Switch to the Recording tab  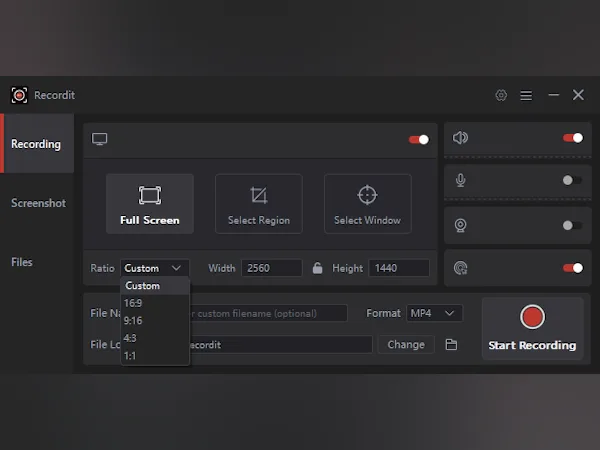tap(37, 143)
